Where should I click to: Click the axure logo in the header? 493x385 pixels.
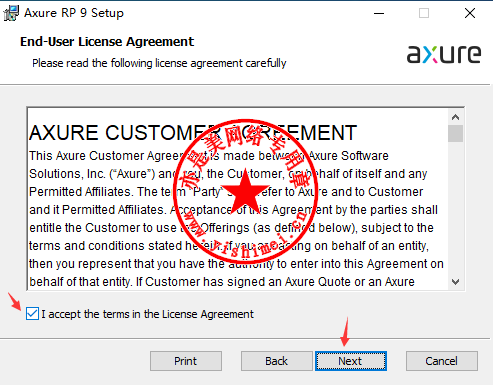444,54
